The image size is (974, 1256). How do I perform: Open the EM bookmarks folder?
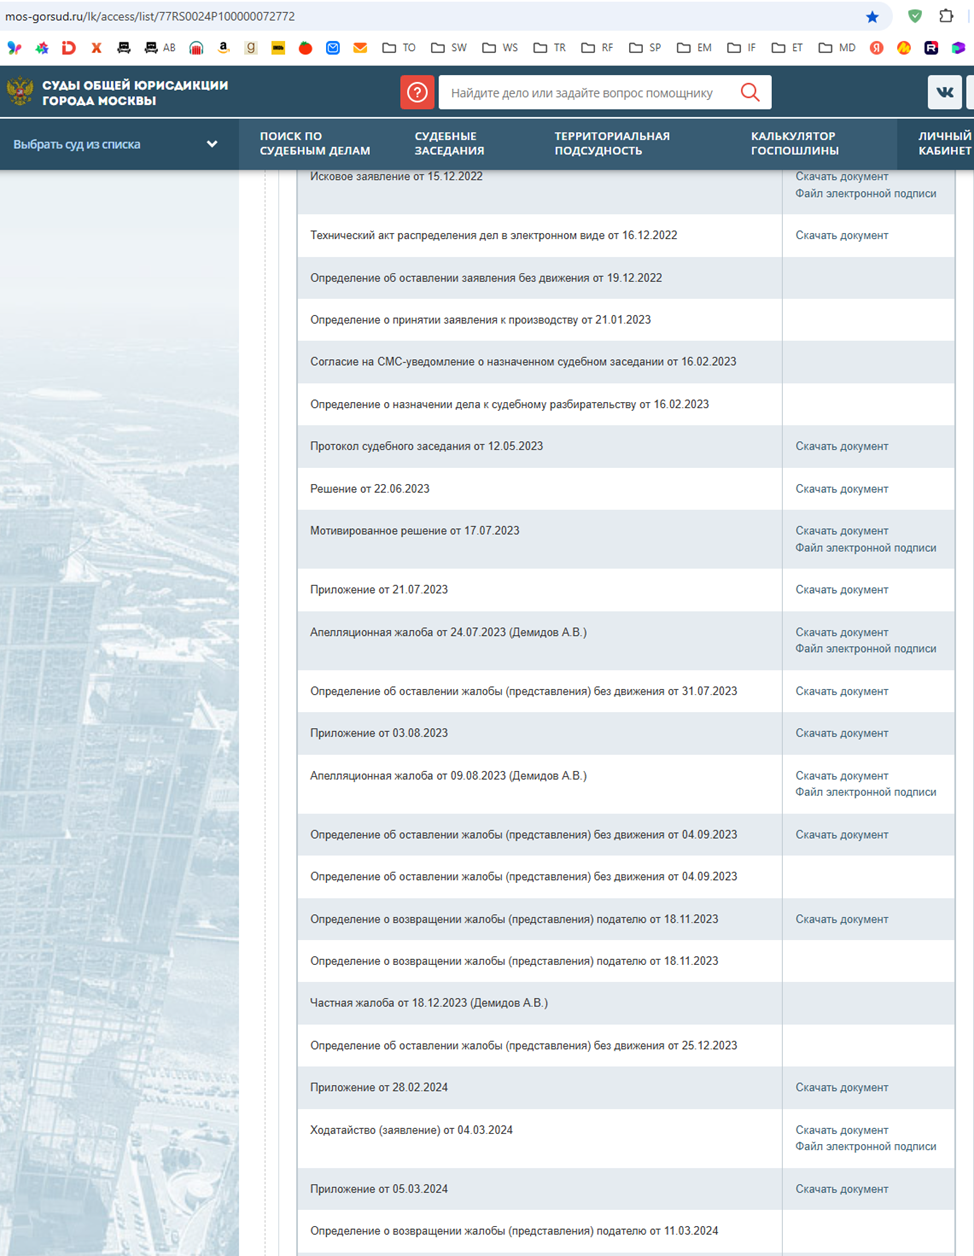pos(694,47)
